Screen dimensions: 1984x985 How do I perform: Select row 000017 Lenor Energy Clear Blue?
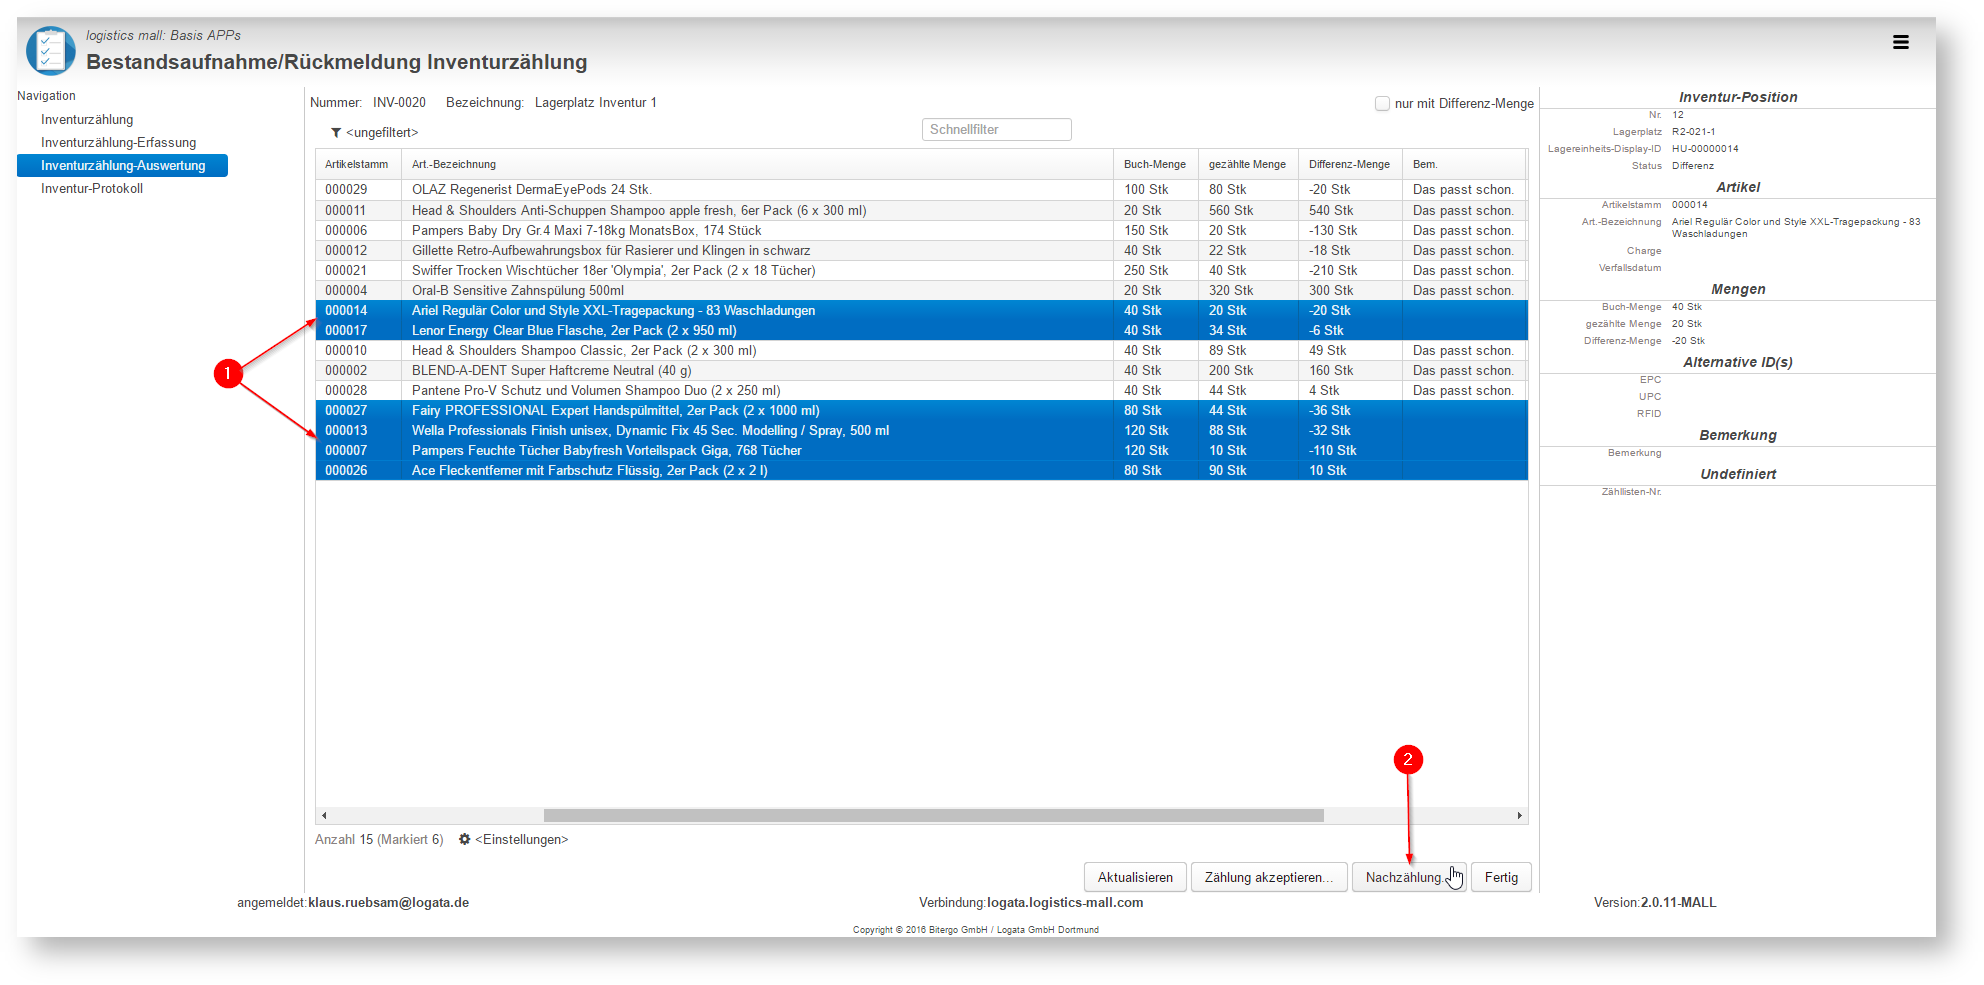(x=921, y=330)
